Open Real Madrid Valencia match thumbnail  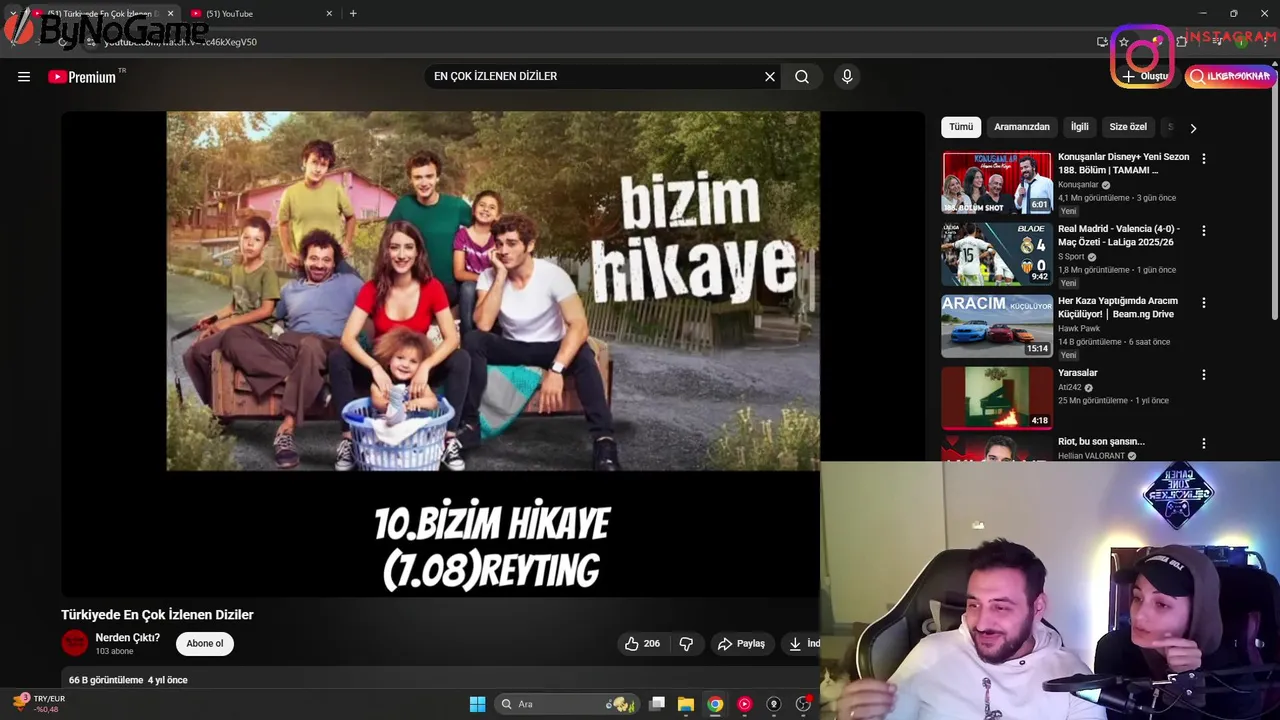coord(997,255)
